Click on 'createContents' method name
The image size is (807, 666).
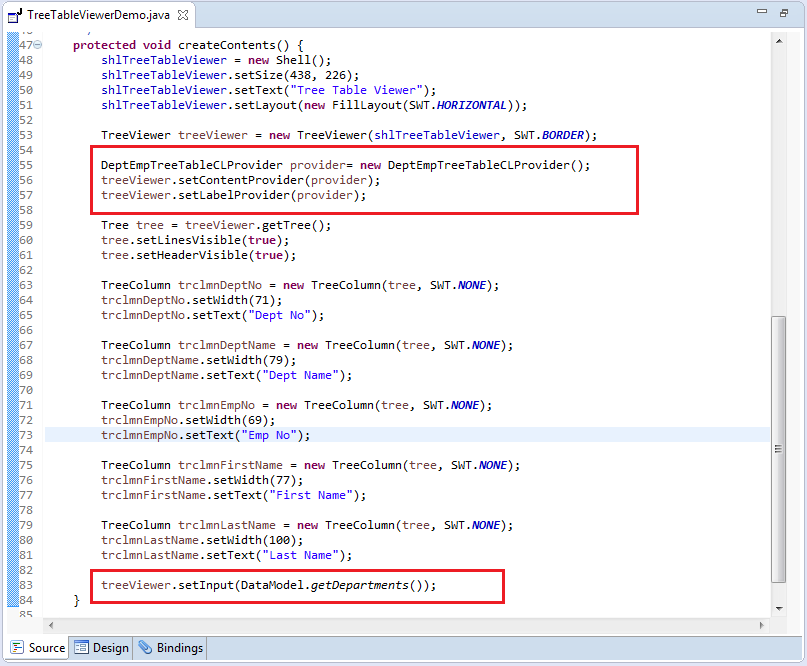pyautogui.click(x=227, y=45)
